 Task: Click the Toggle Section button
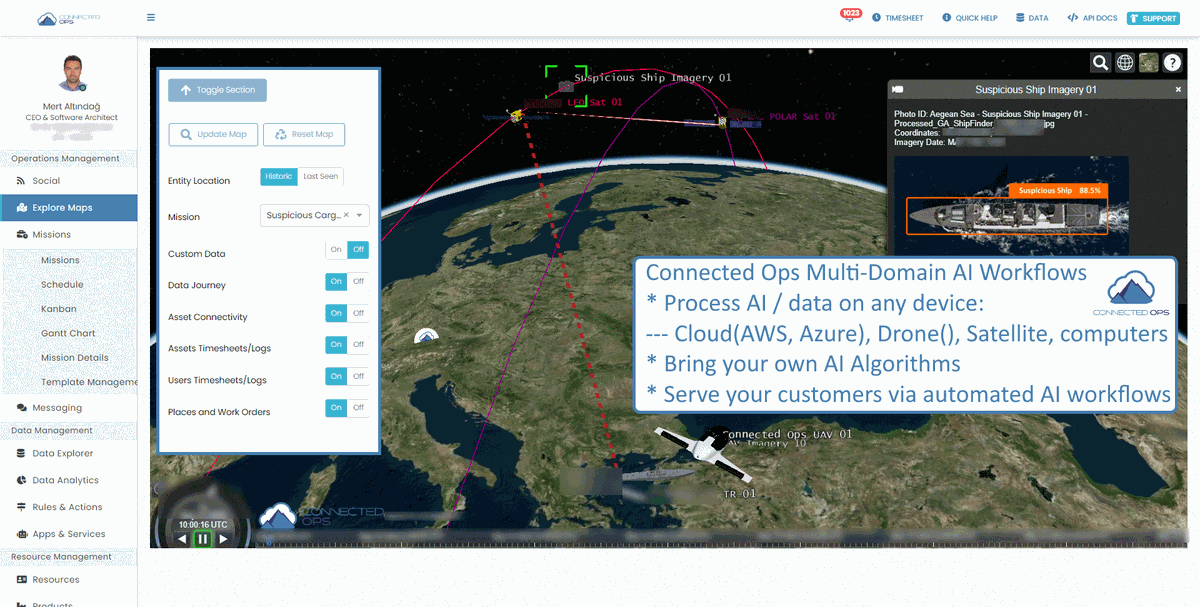[x=217, y=90]
